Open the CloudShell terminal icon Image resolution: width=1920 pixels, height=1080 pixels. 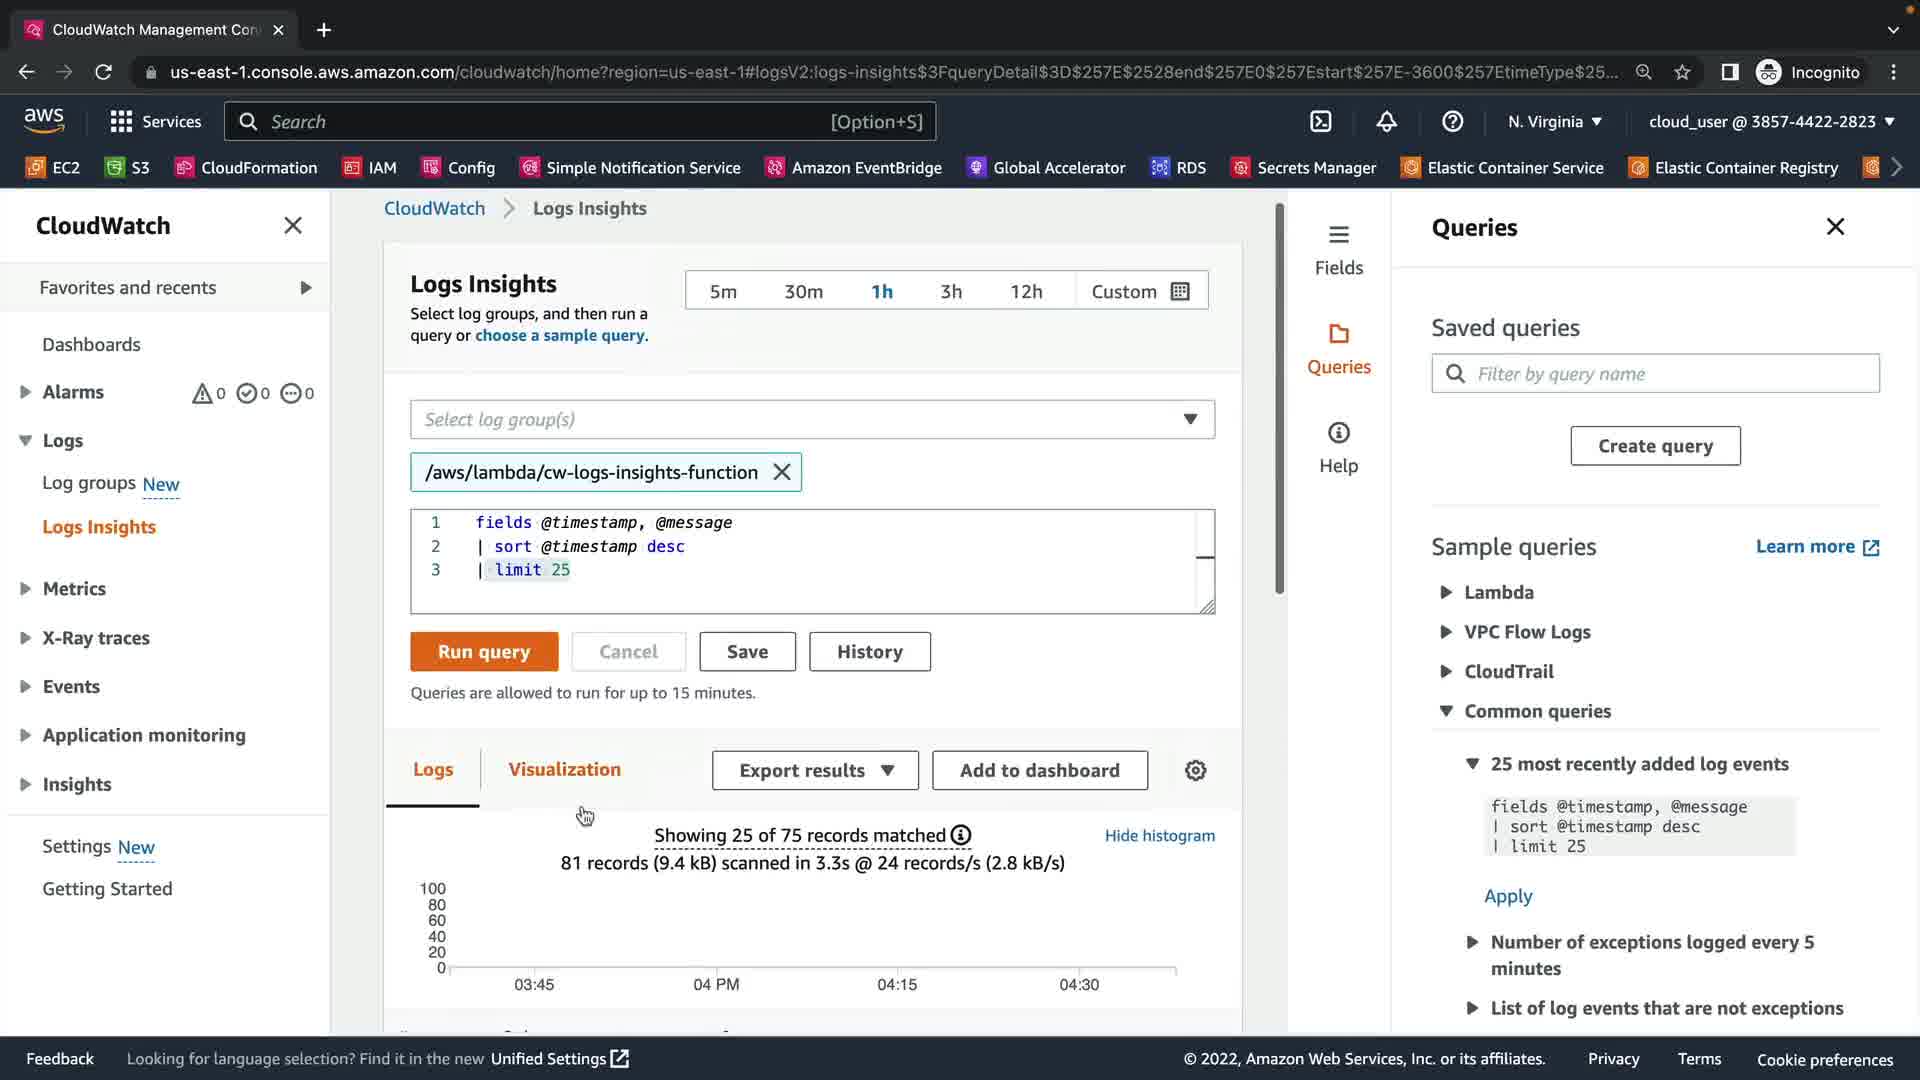(1321, 121)
